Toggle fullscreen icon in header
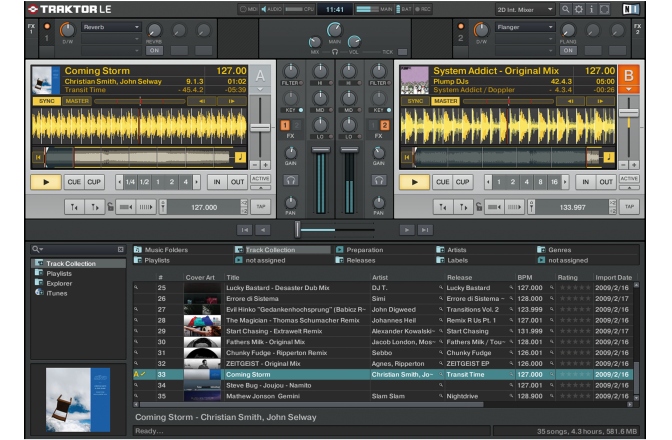 click(604, 9)
